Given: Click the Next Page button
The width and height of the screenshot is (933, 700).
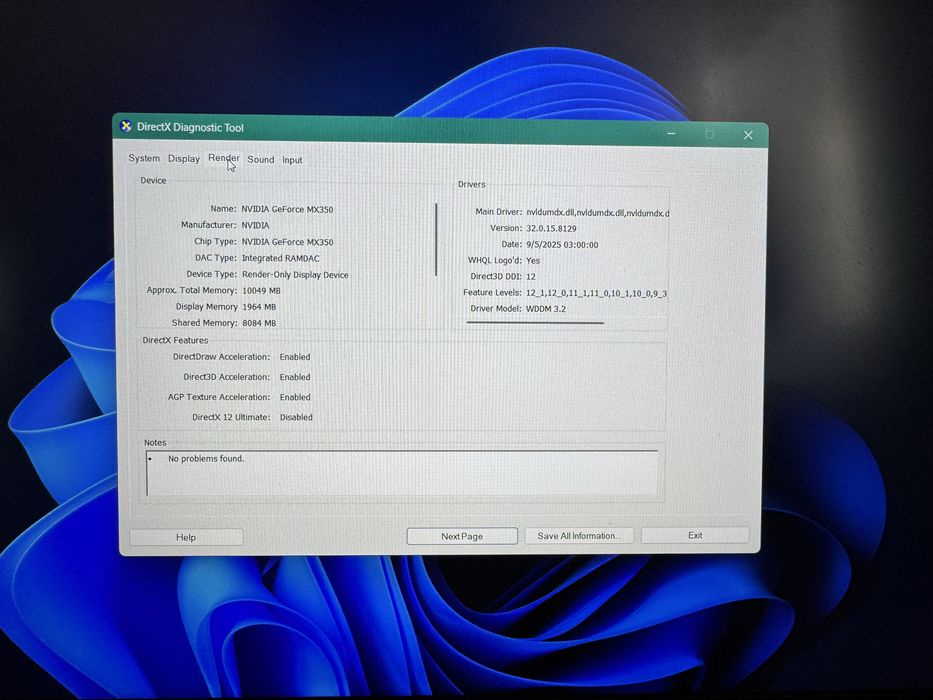Looking at the screenshot, I should [x=462, y=536].
